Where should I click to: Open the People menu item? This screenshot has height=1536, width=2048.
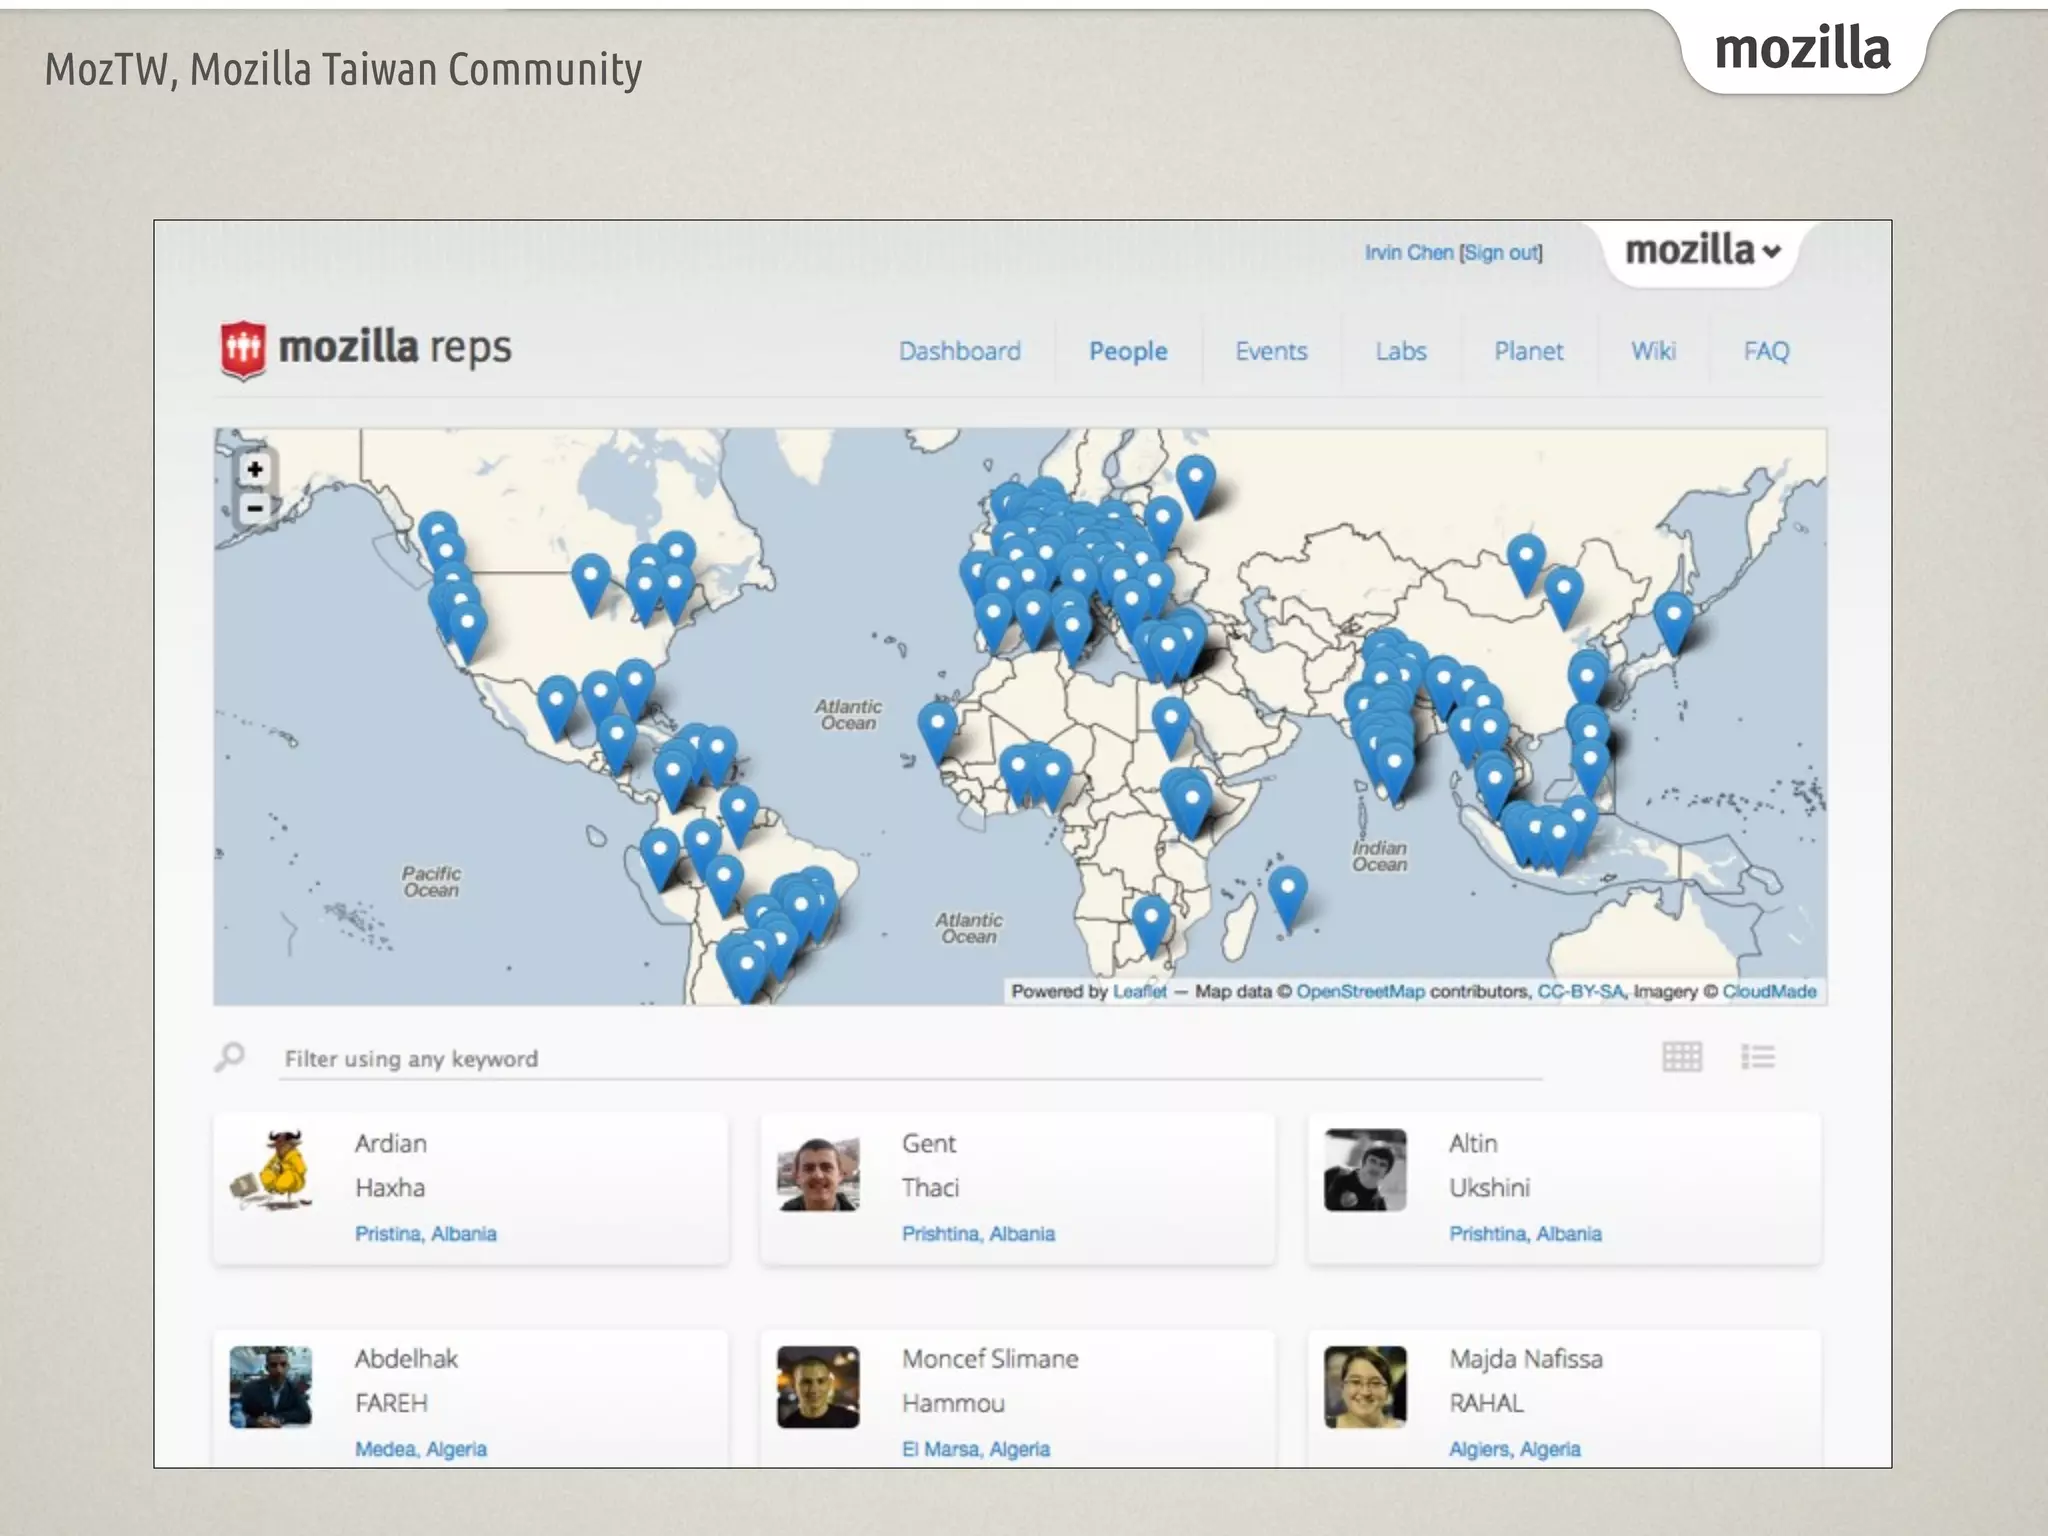pyautogui.click(x=1128, y=351)
